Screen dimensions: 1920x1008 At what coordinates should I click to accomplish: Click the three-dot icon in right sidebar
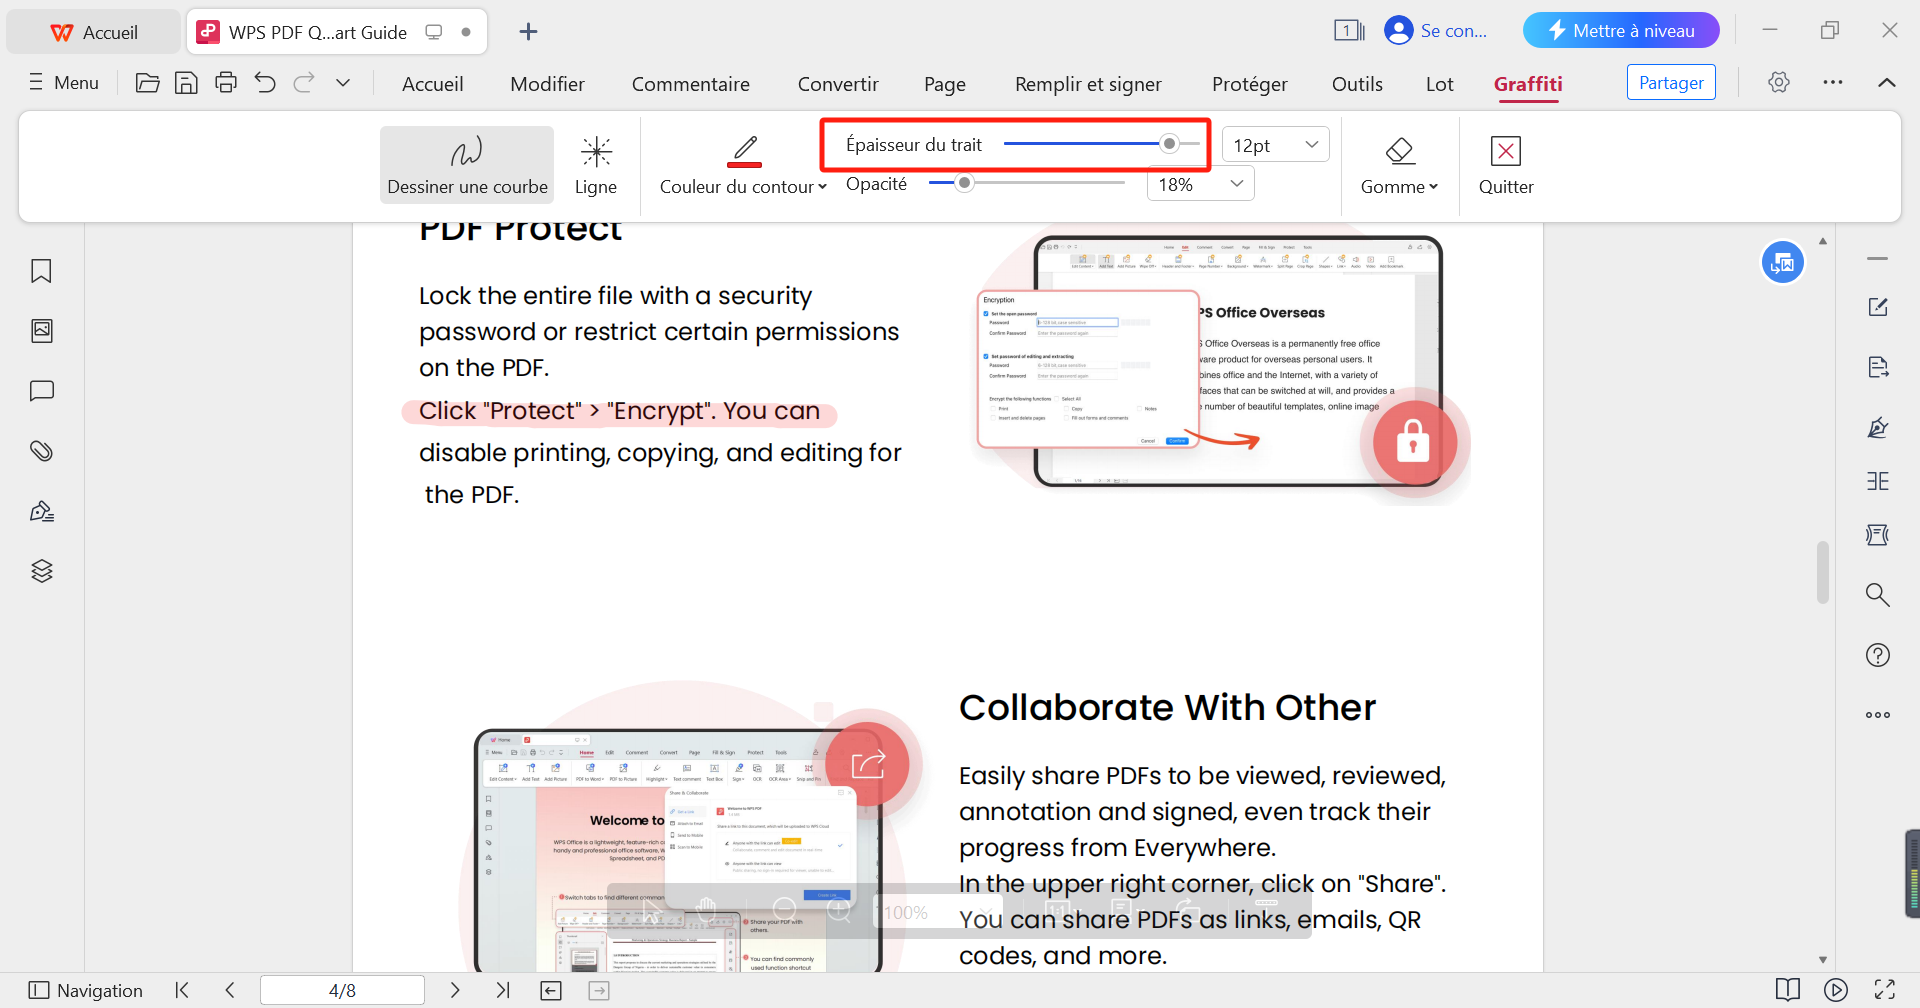point(1878,715)
